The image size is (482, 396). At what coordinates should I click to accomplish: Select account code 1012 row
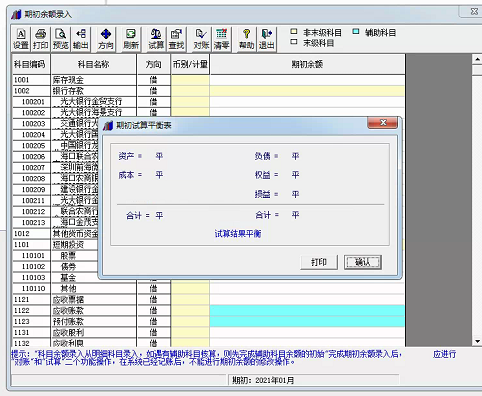click(32, 234)
